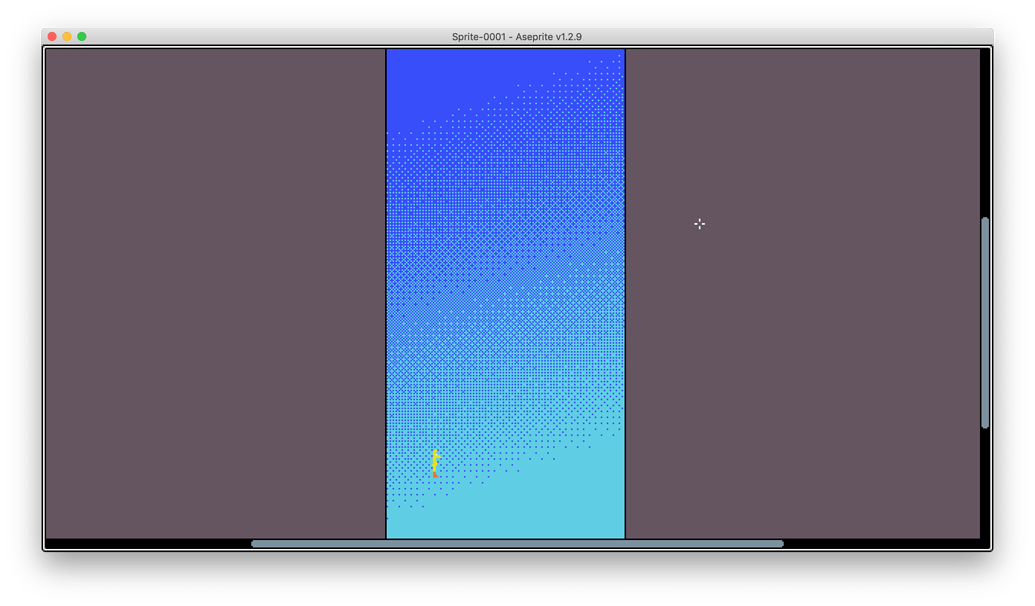Click vertical scrollbar track above the thumb
This screenshot has height=606, width=1035.
(985, 130)
